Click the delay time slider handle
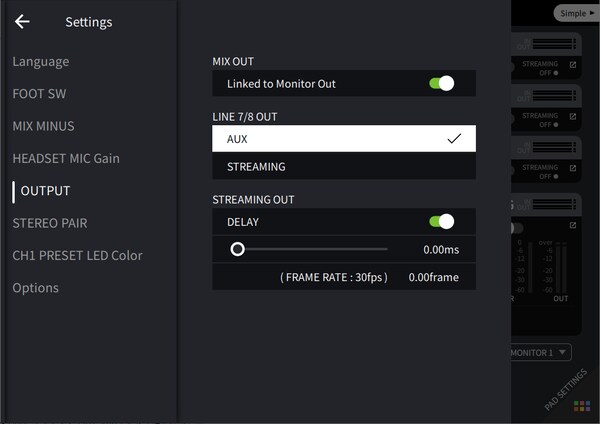The height and width of the screenshot is (424, 600). (x=237, y=249)
